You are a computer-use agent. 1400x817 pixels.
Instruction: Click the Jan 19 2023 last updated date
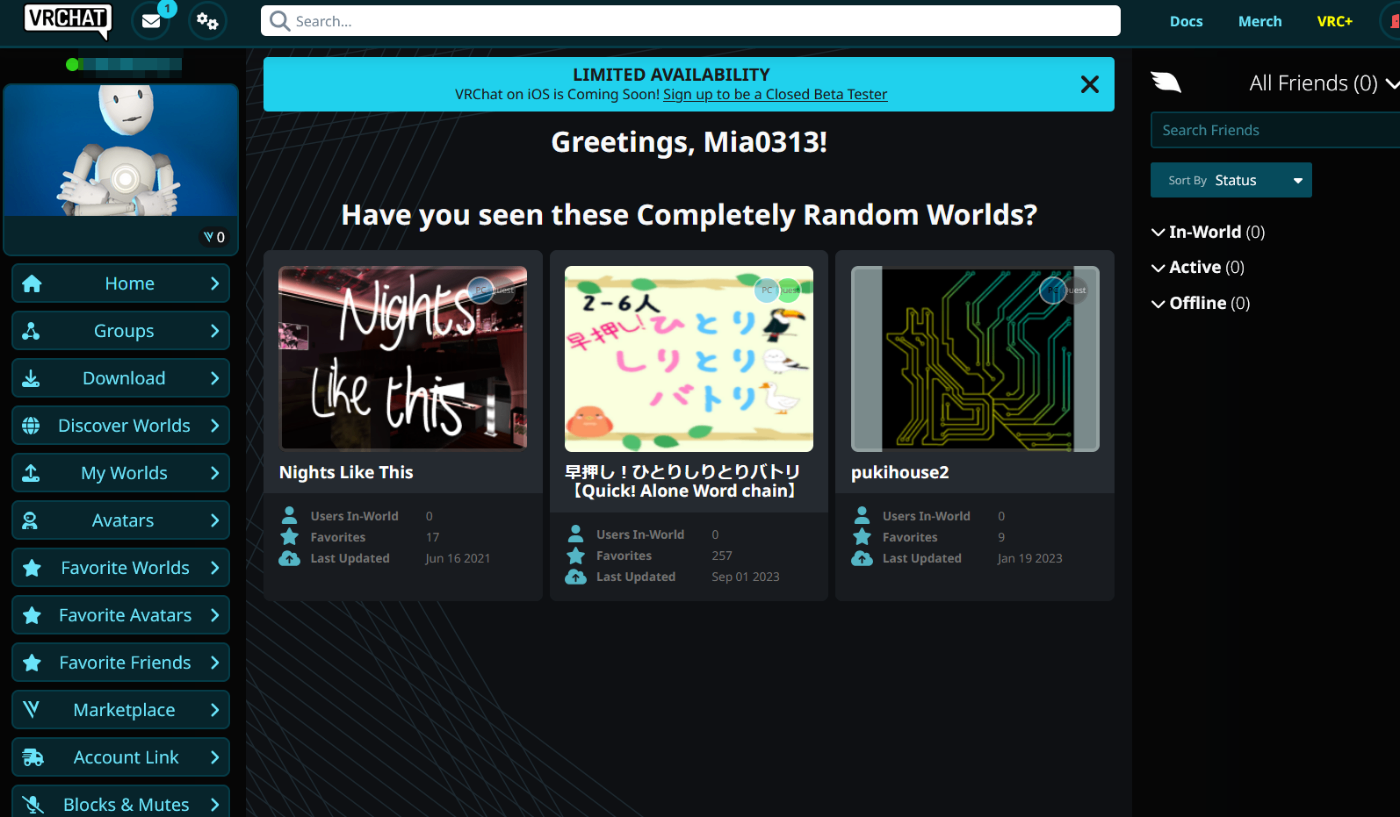pos(1030,559)
